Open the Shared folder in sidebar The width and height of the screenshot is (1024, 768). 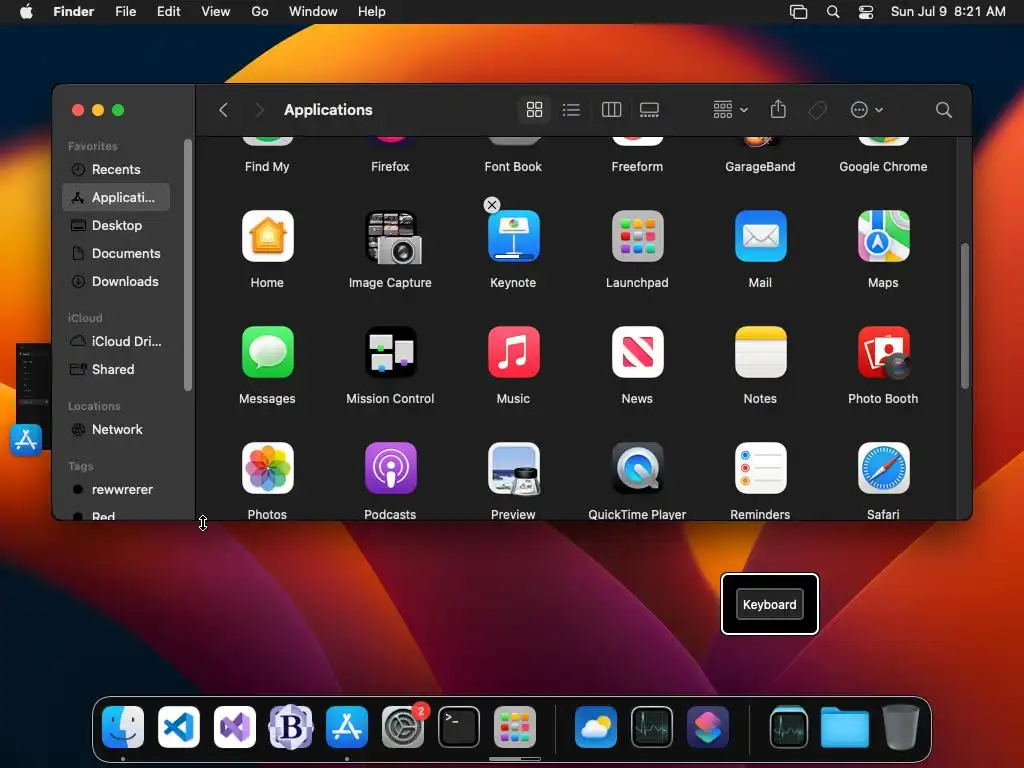tap(116, 369)
